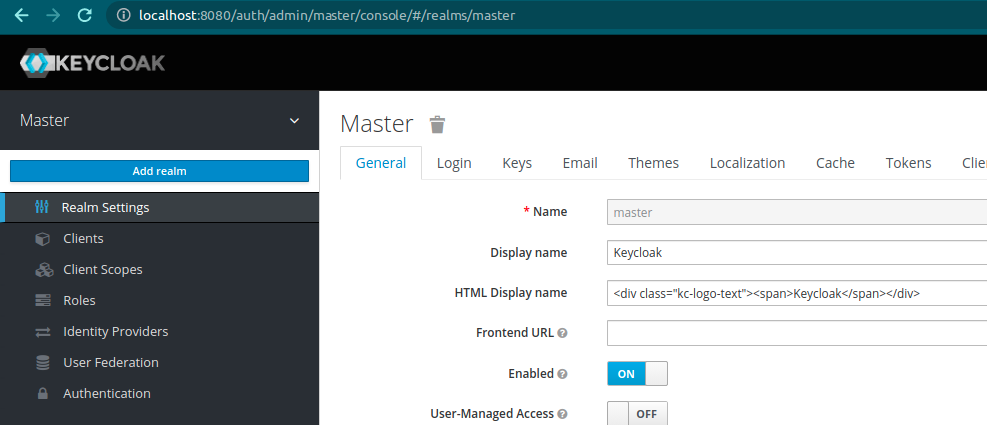This screenshot has width=987, height=425.
Task: Show help tooltip for User-Managed Access
Action: tap(563, 414)
